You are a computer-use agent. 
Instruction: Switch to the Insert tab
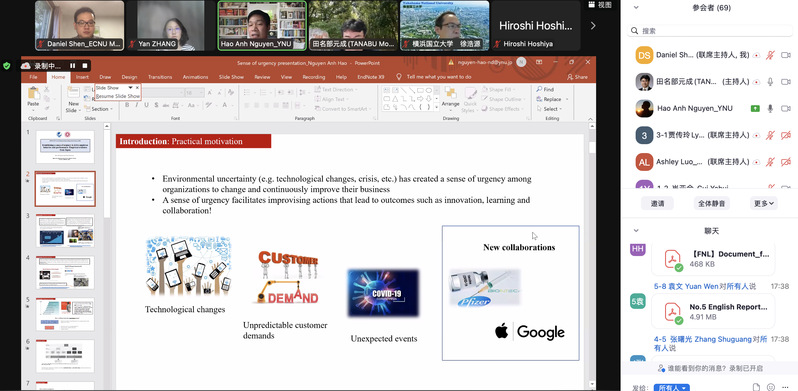82,77
